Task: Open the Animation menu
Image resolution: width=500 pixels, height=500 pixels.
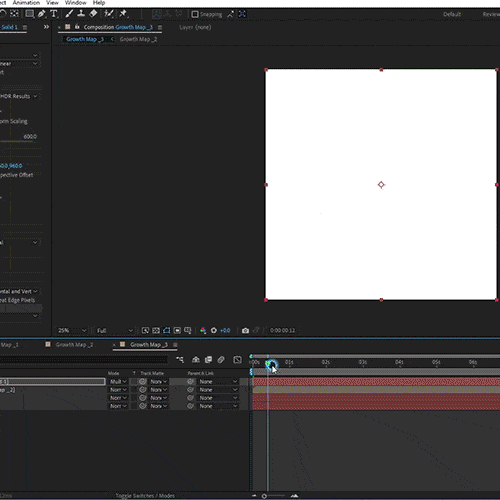Action: tap(26, 3)
